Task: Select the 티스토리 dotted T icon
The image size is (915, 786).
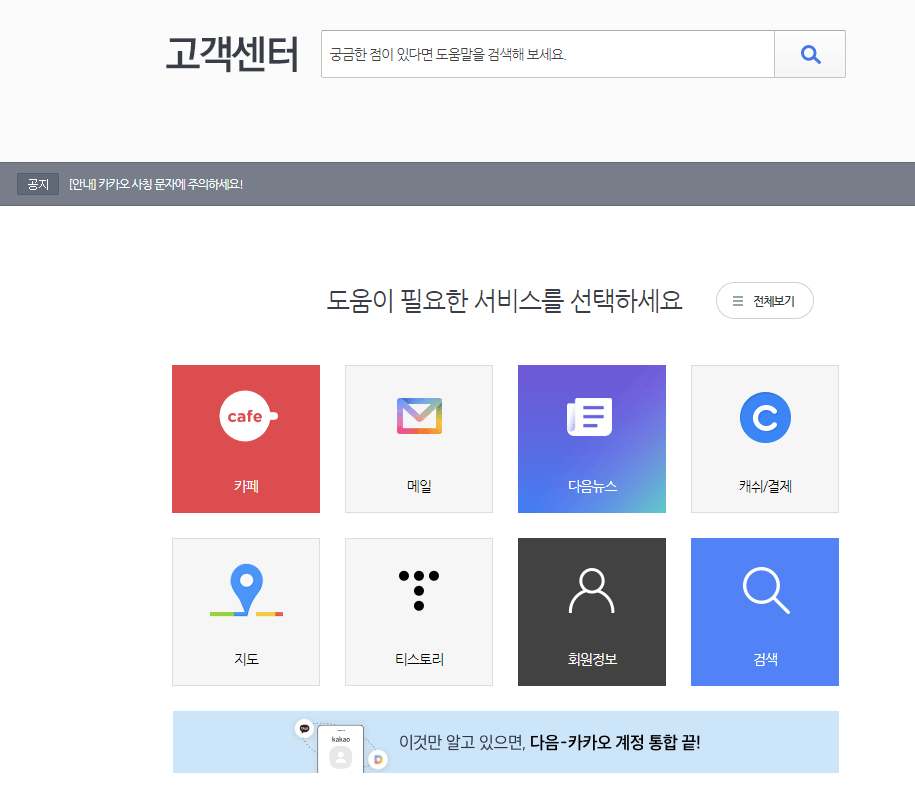Action: coord(419,591)
